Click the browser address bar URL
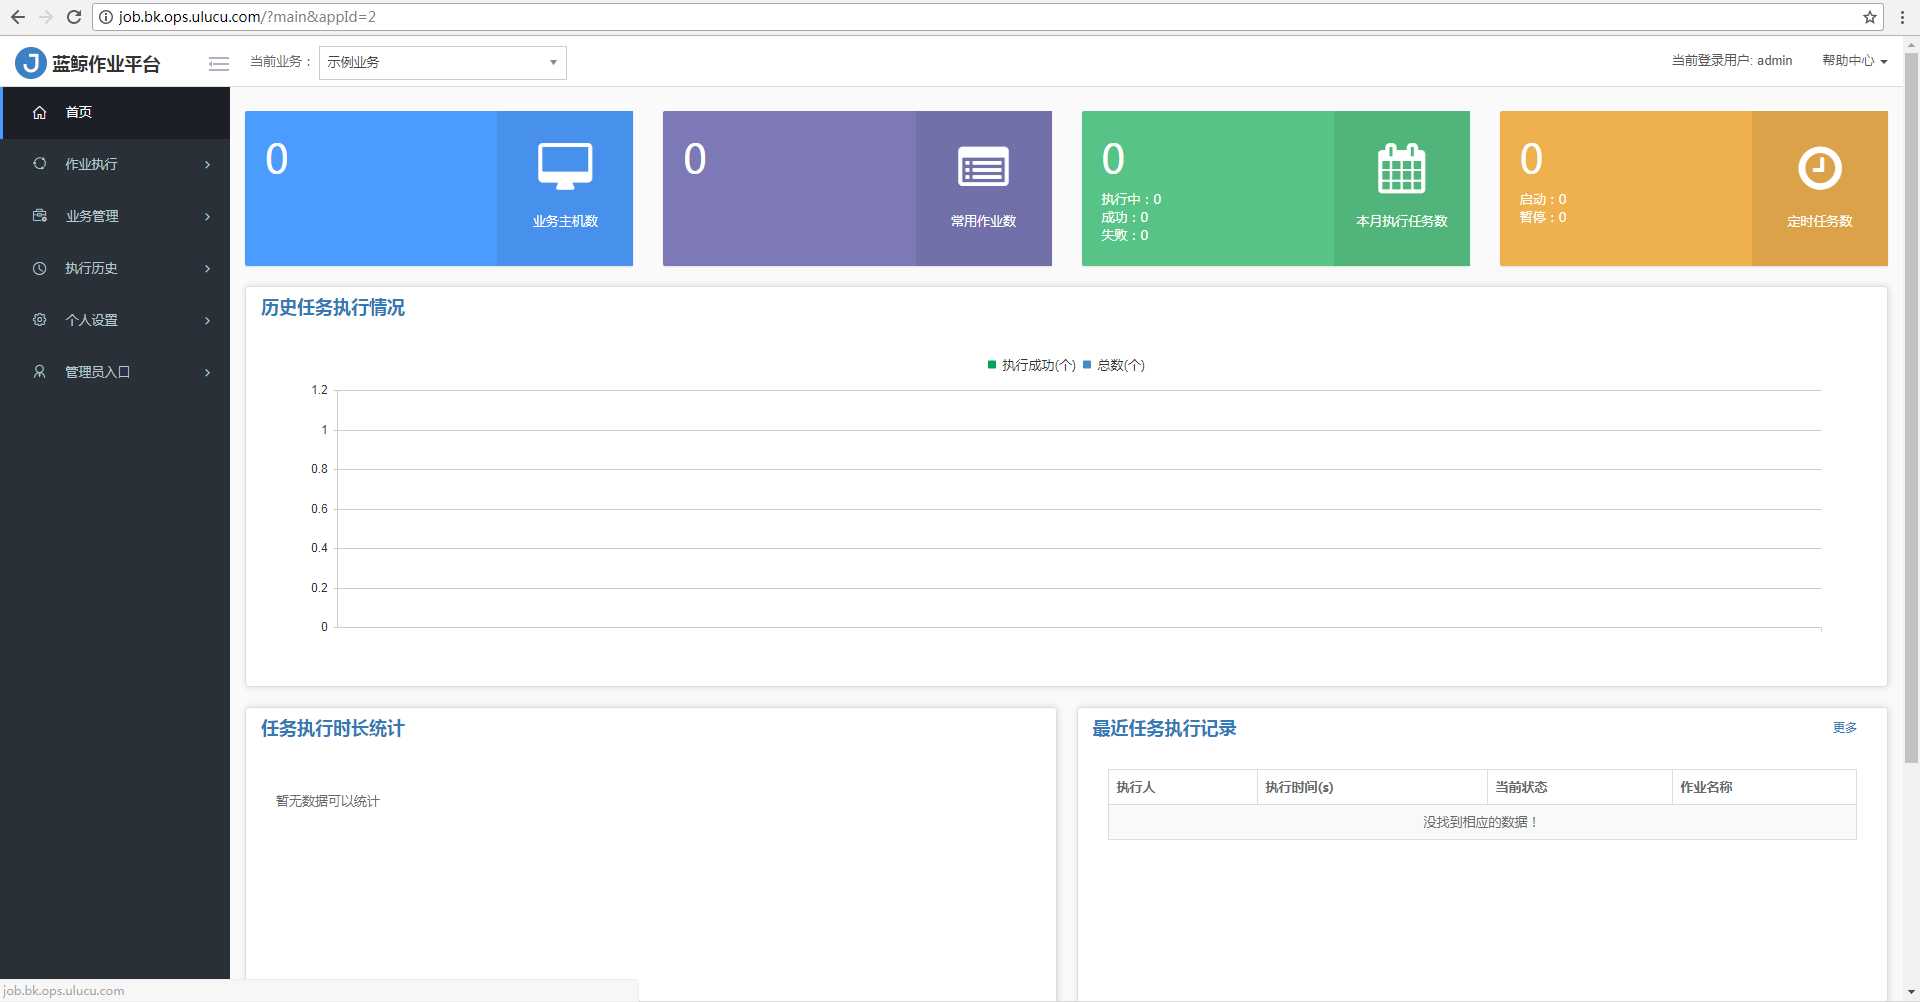Viewport: 1920px width, 1002px height. click(x=247, y=17)
